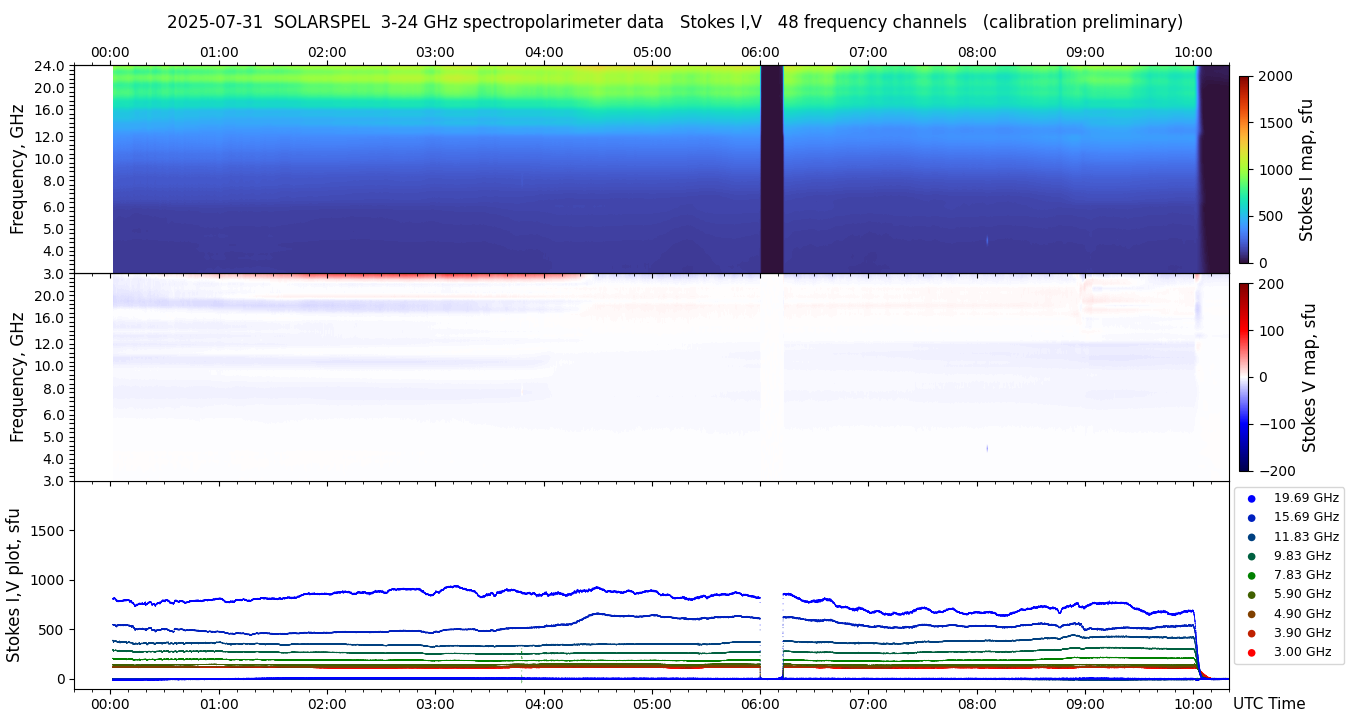Click the 3.00 GHz red legend dot
Image resolution: width=1350 pixels, height=725 pixels.
point(1251,652)
